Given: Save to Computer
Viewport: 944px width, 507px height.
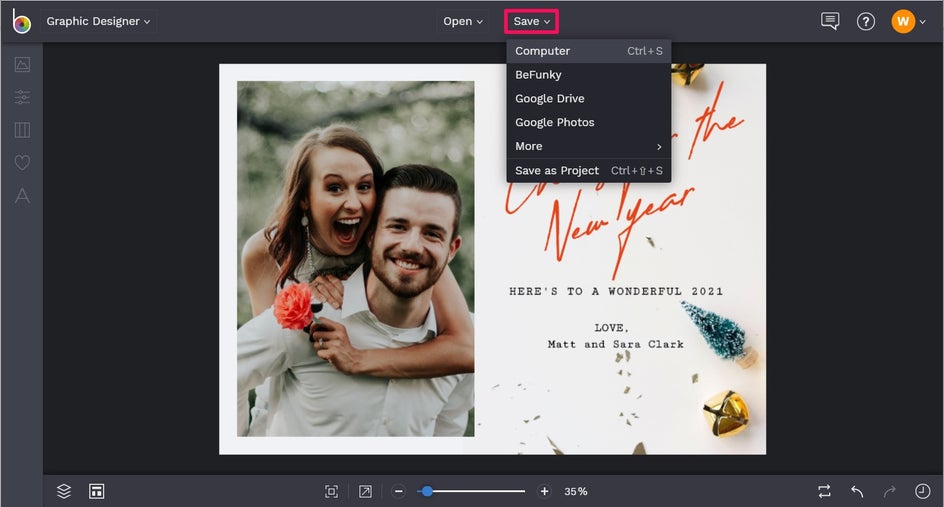Looking at the screenshot, I should [x=589, y=51].
